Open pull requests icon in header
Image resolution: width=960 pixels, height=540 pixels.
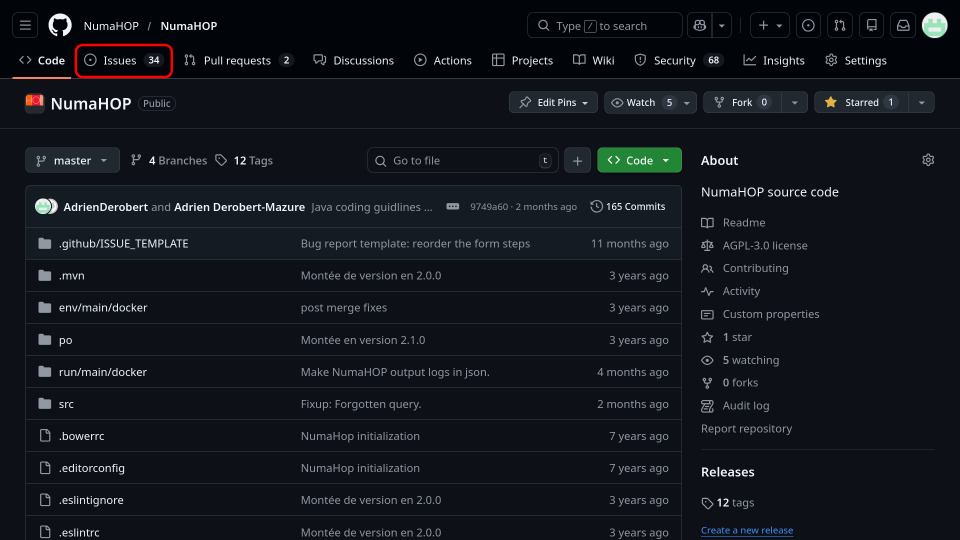click(x=840, y=26)
